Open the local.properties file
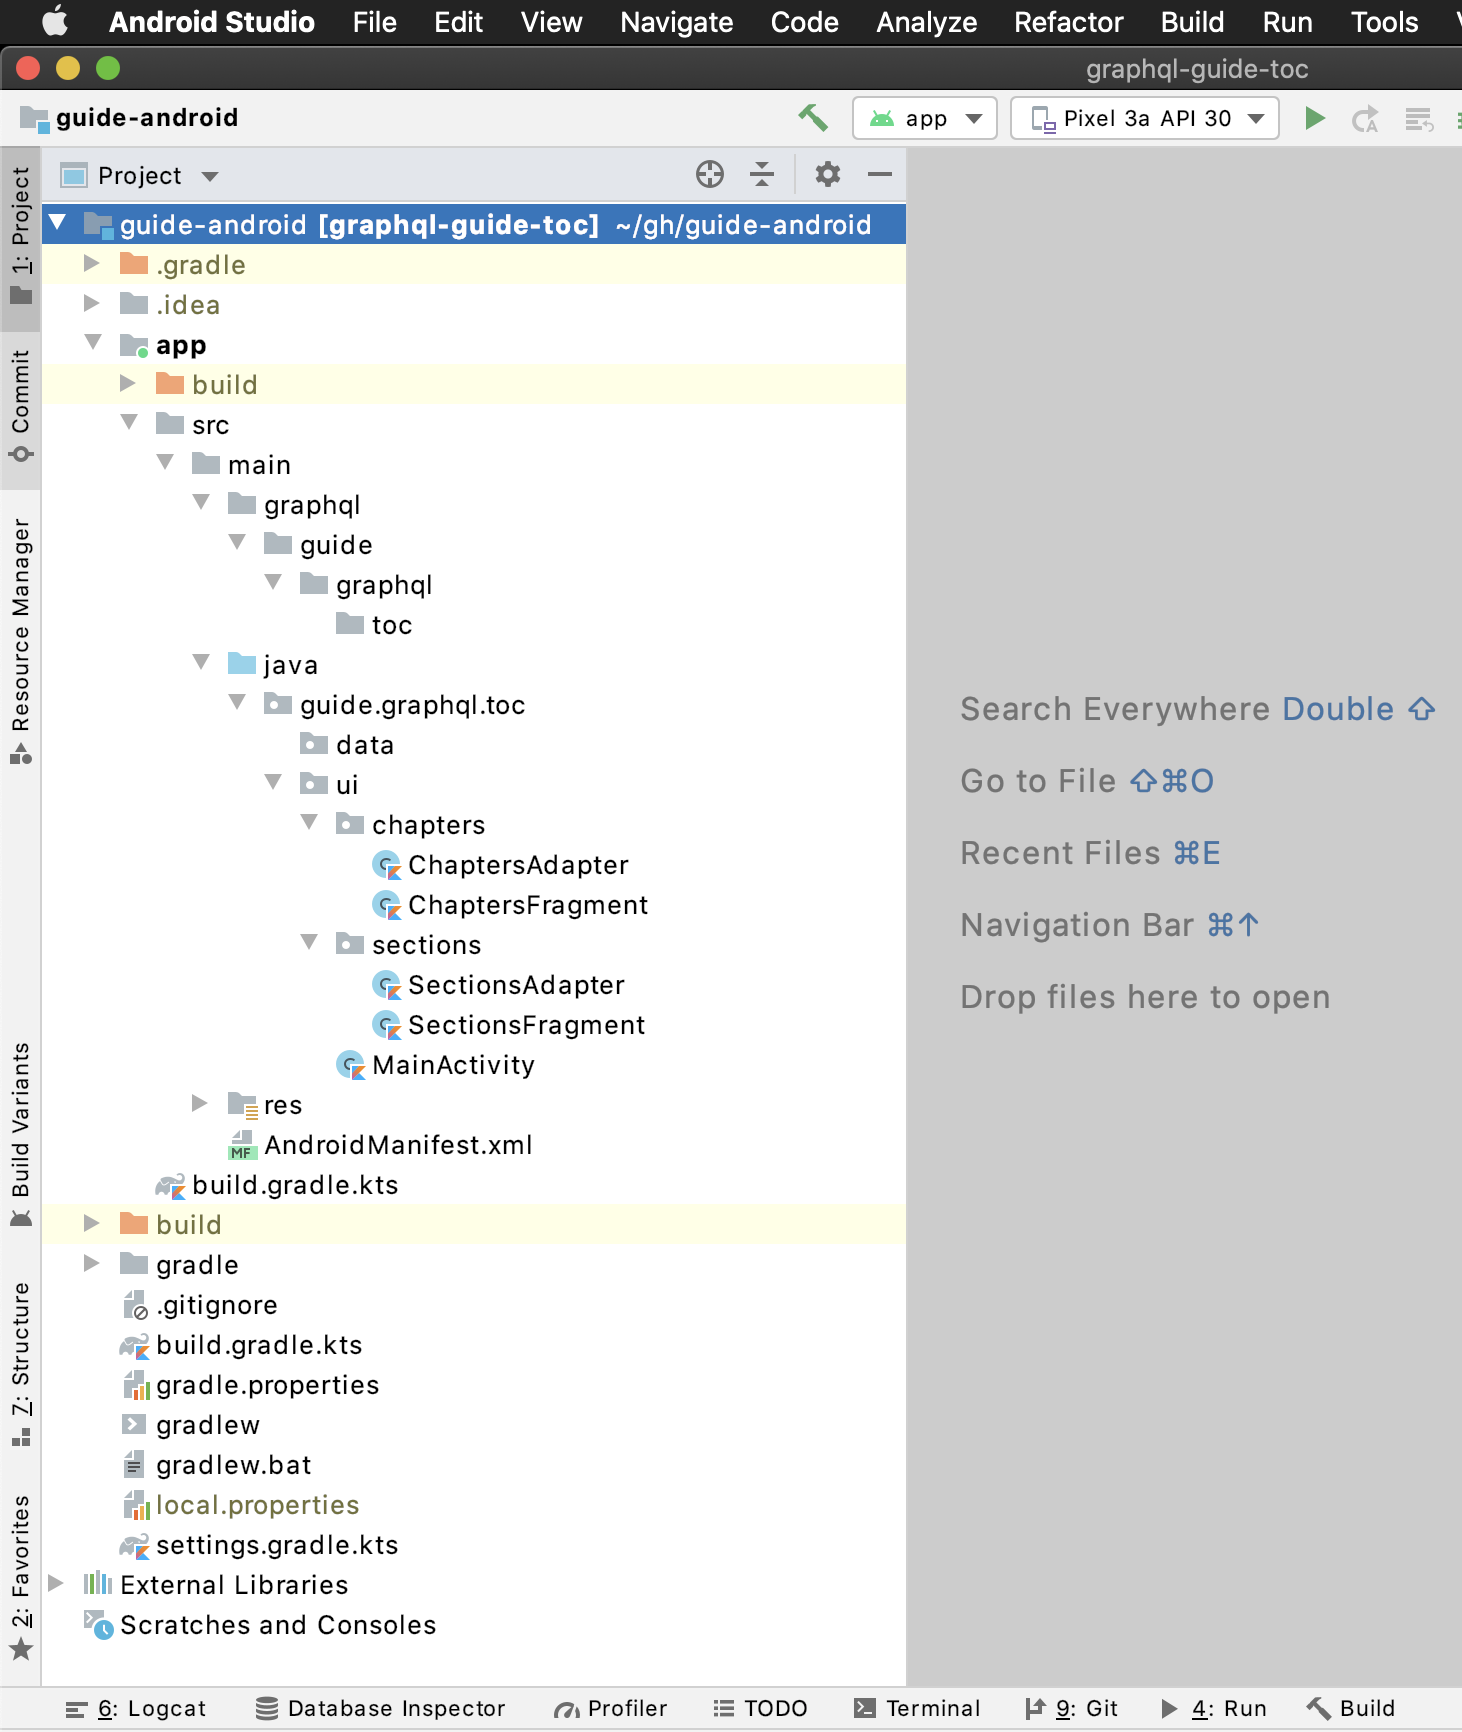Viewport: 1462px width, 1732px height. tap(240, 1505)
